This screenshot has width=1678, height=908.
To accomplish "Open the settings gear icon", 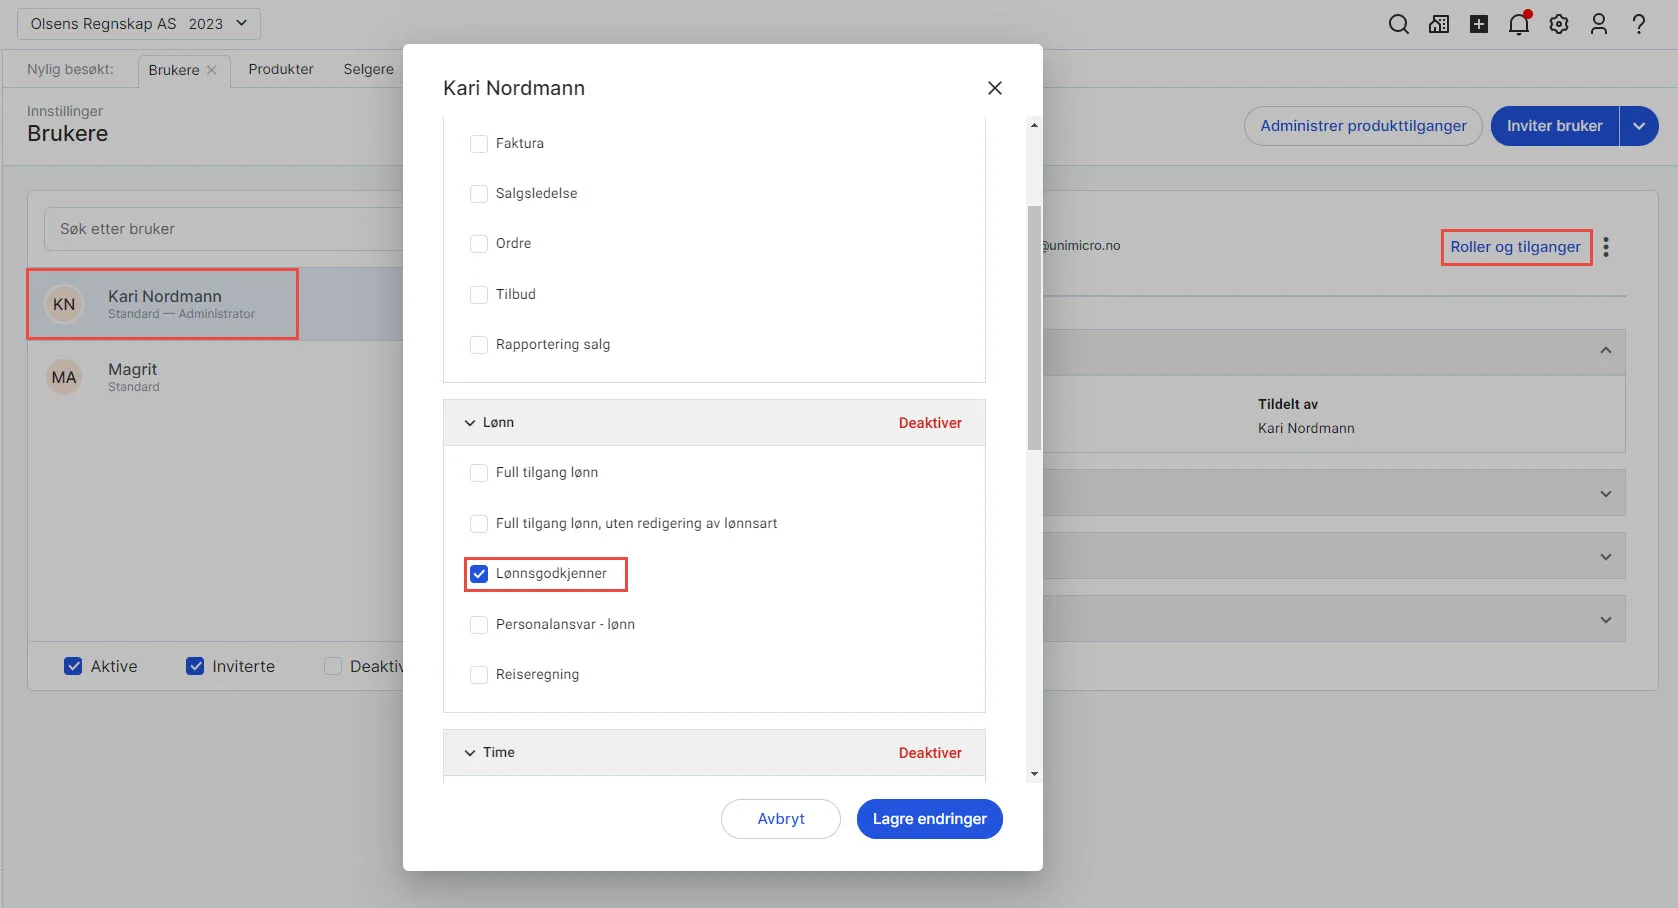I will pos(1559,24).
